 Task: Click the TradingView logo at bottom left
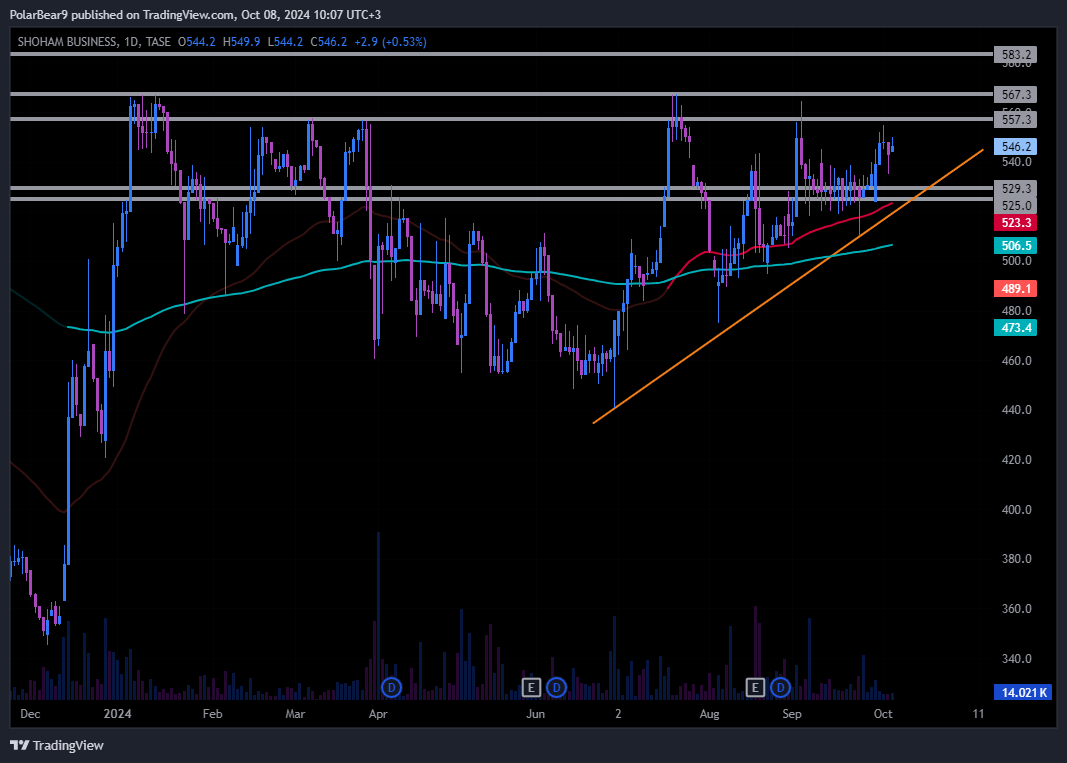coord(57,745)
